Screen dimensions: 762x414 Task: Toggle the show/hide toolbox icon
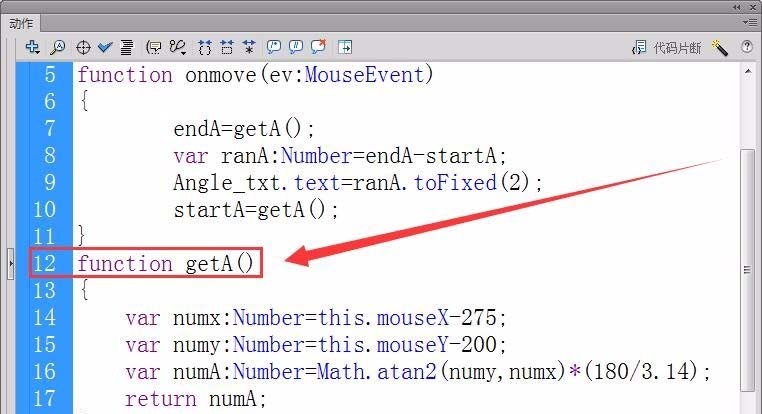click(345, 47)
